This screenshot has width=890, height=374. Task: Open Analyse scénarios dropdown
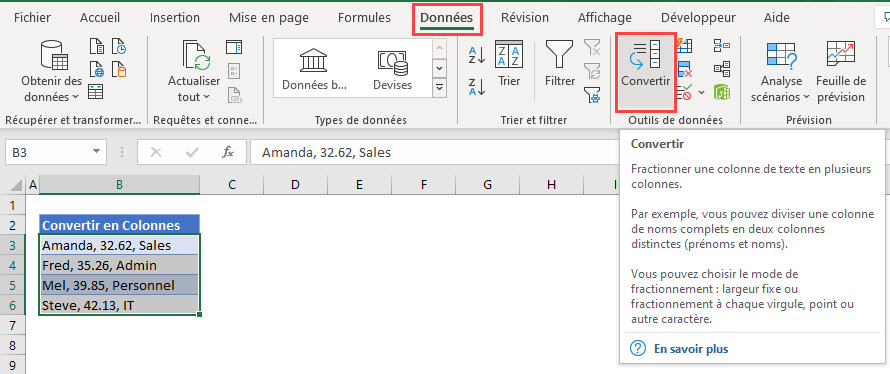pos(781,72)
